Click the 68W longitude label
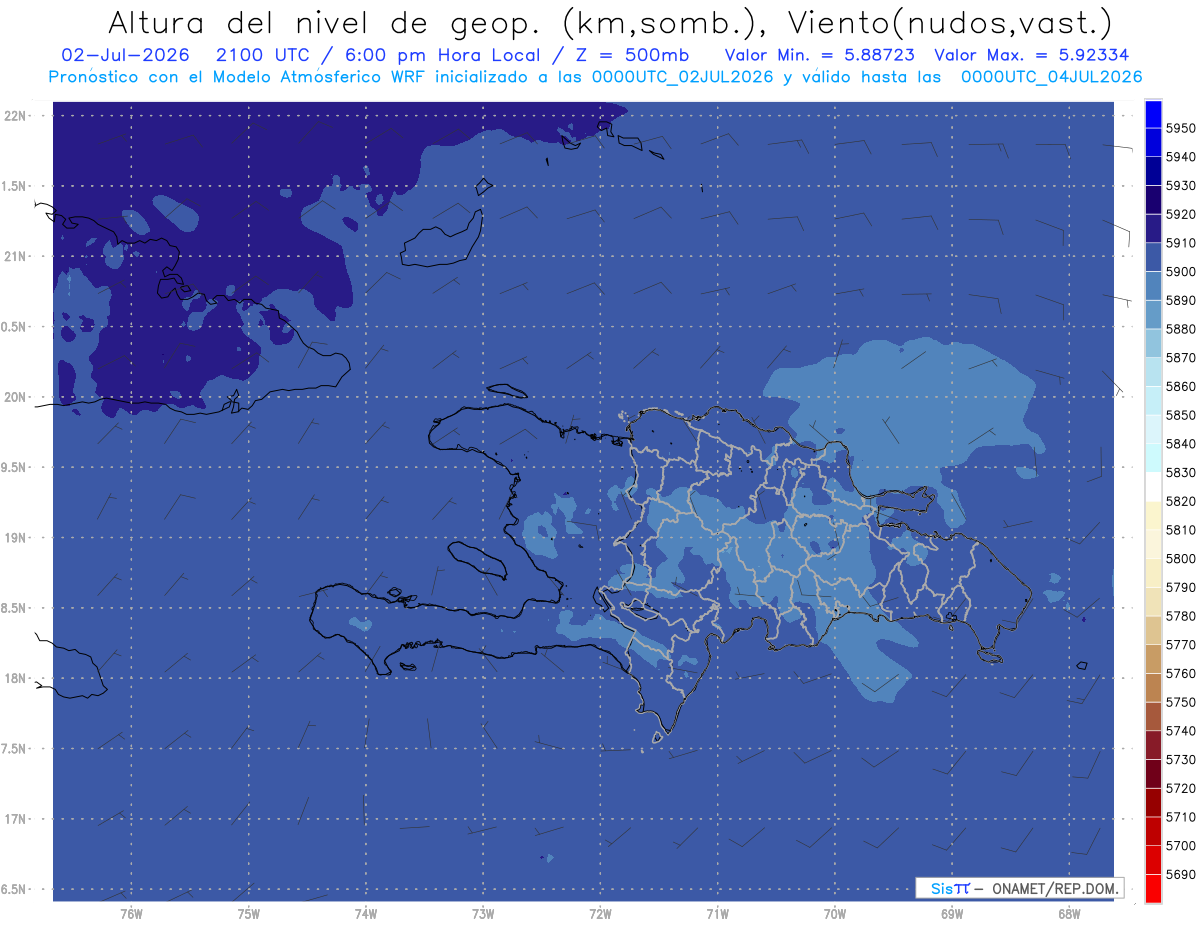 [1069, 914]
